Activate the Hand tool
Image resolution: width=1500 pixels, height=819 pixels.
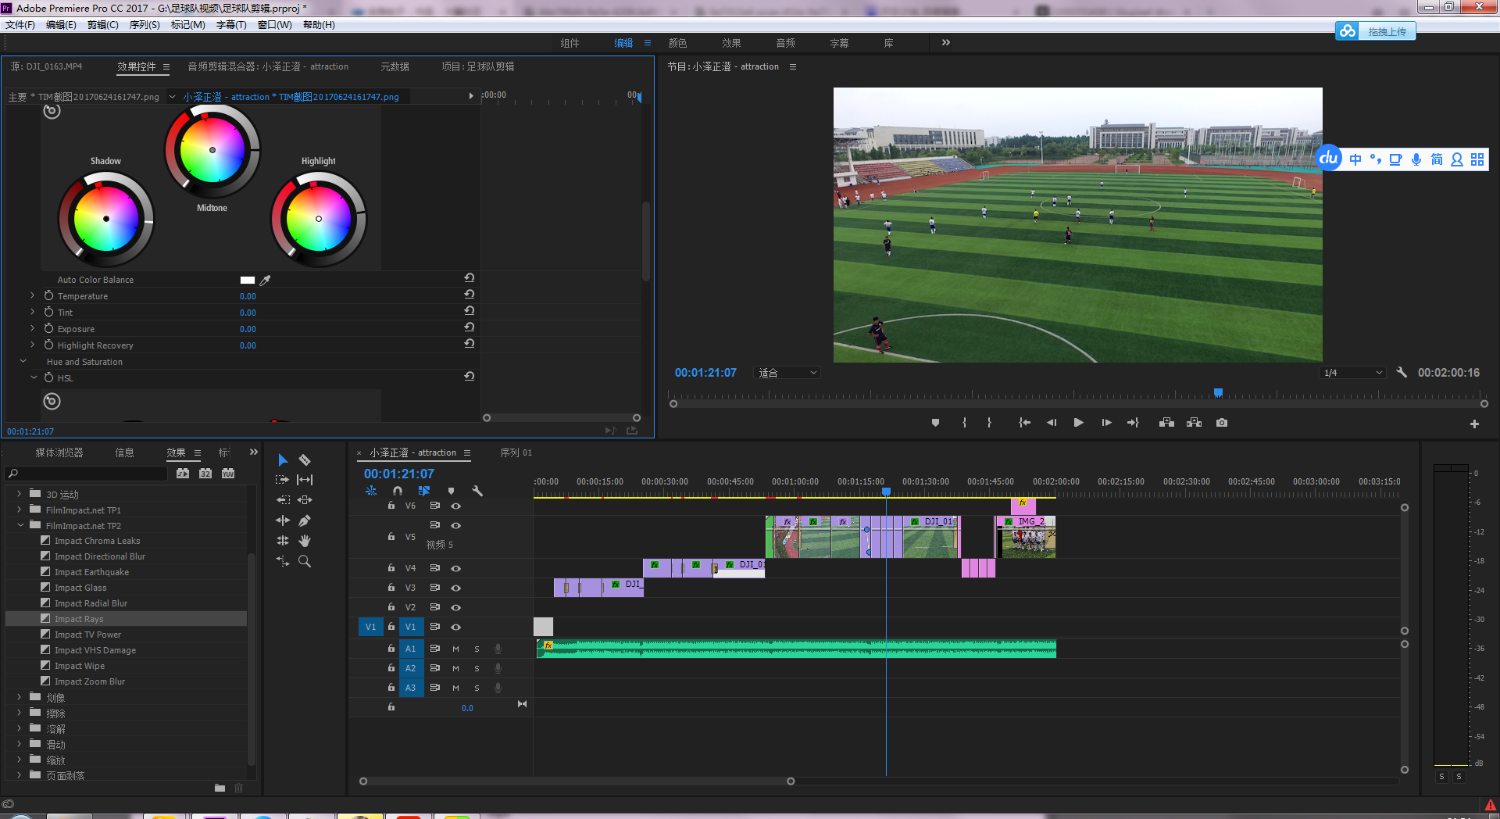(305, 540)
